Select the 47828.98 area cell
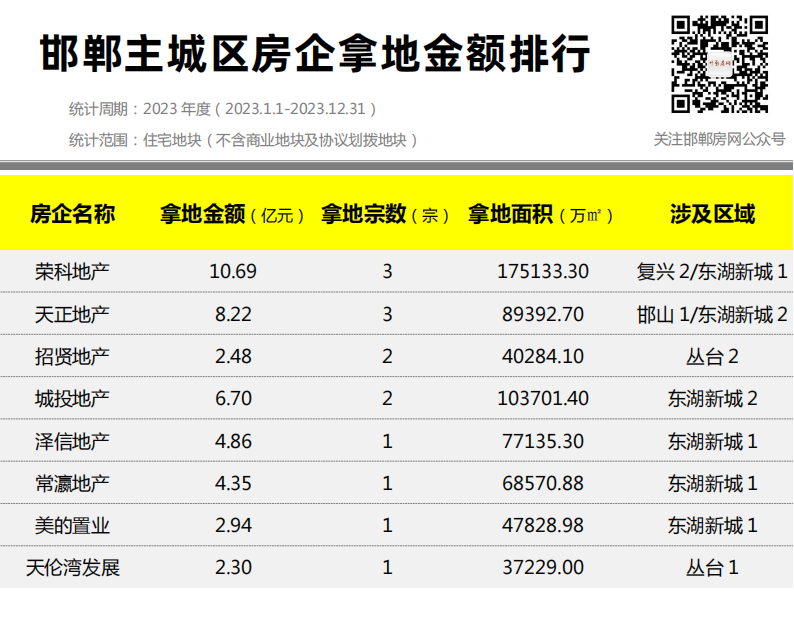The width and height of the screenshot is (794, 643). [x=543, y=526]
